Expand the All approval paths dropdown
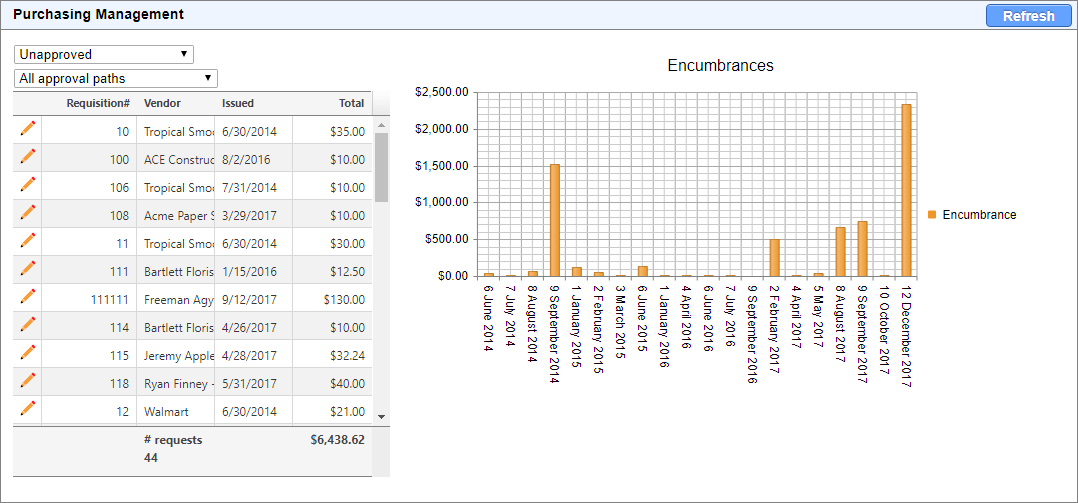This screenshot has width=1078, height=503. 116,78
